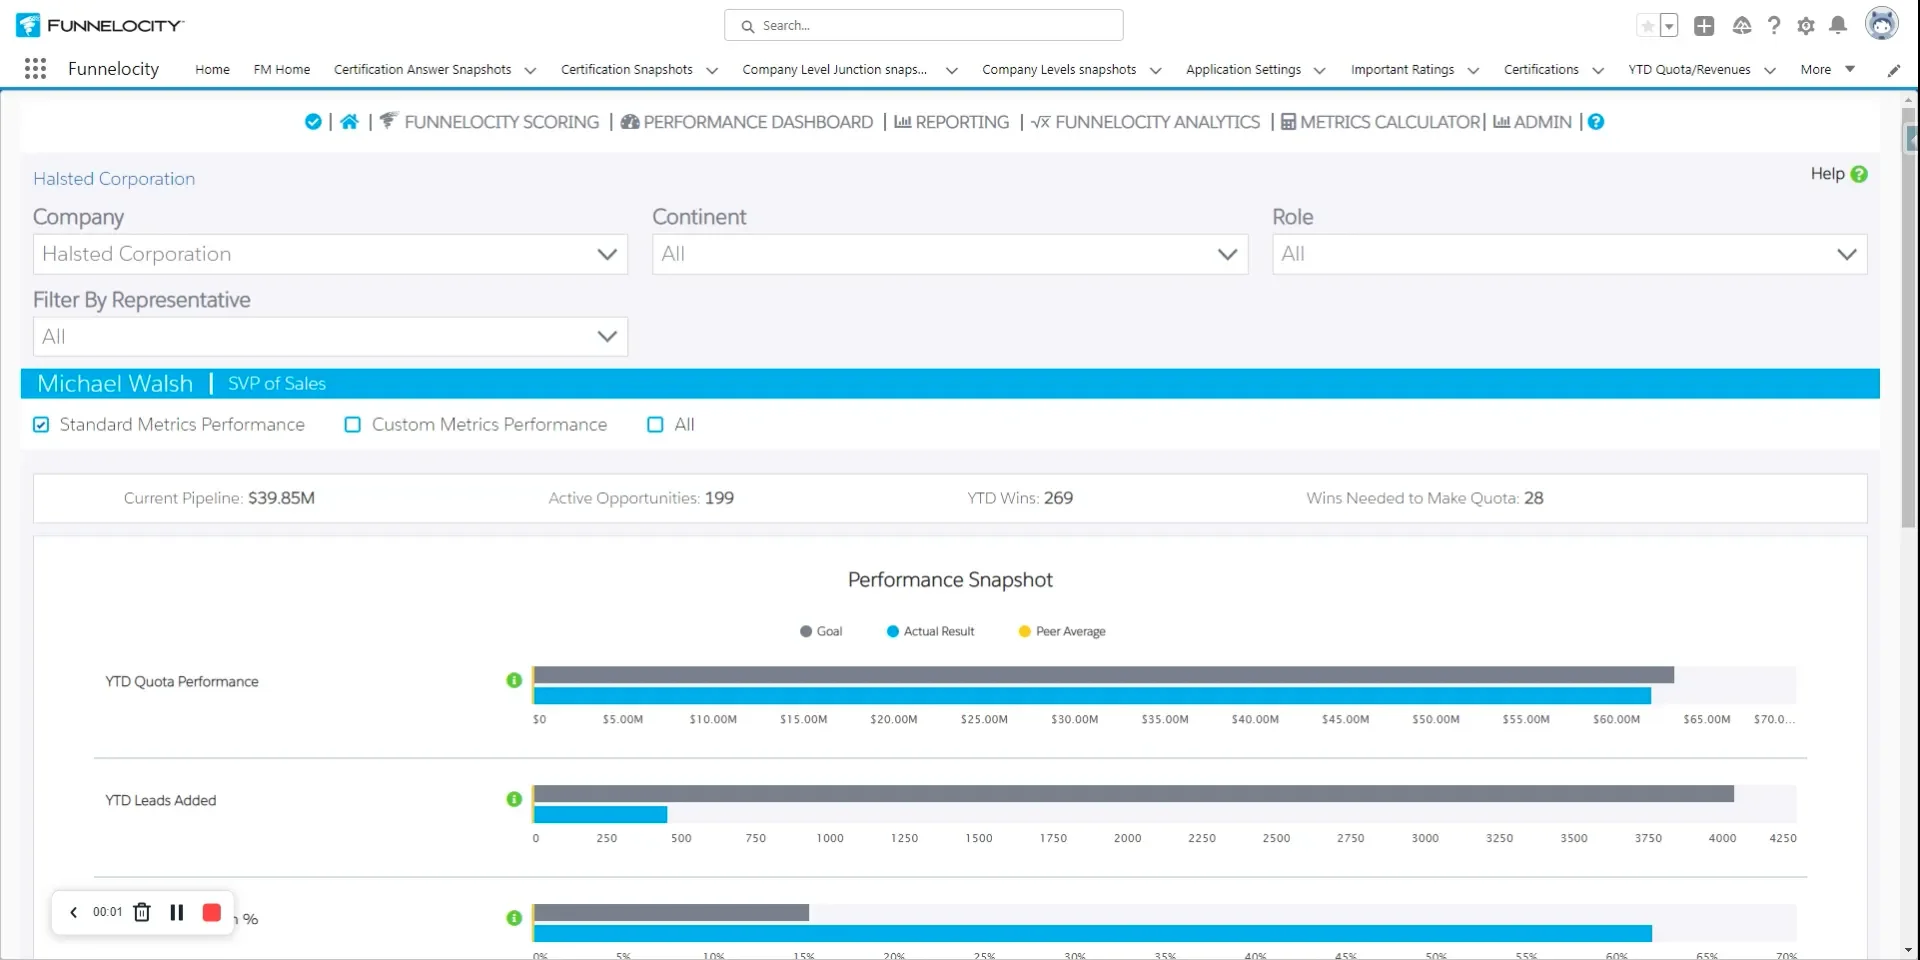Open the Continent dropdown
Screen dimensions: 1920x960
click(950, 254)
